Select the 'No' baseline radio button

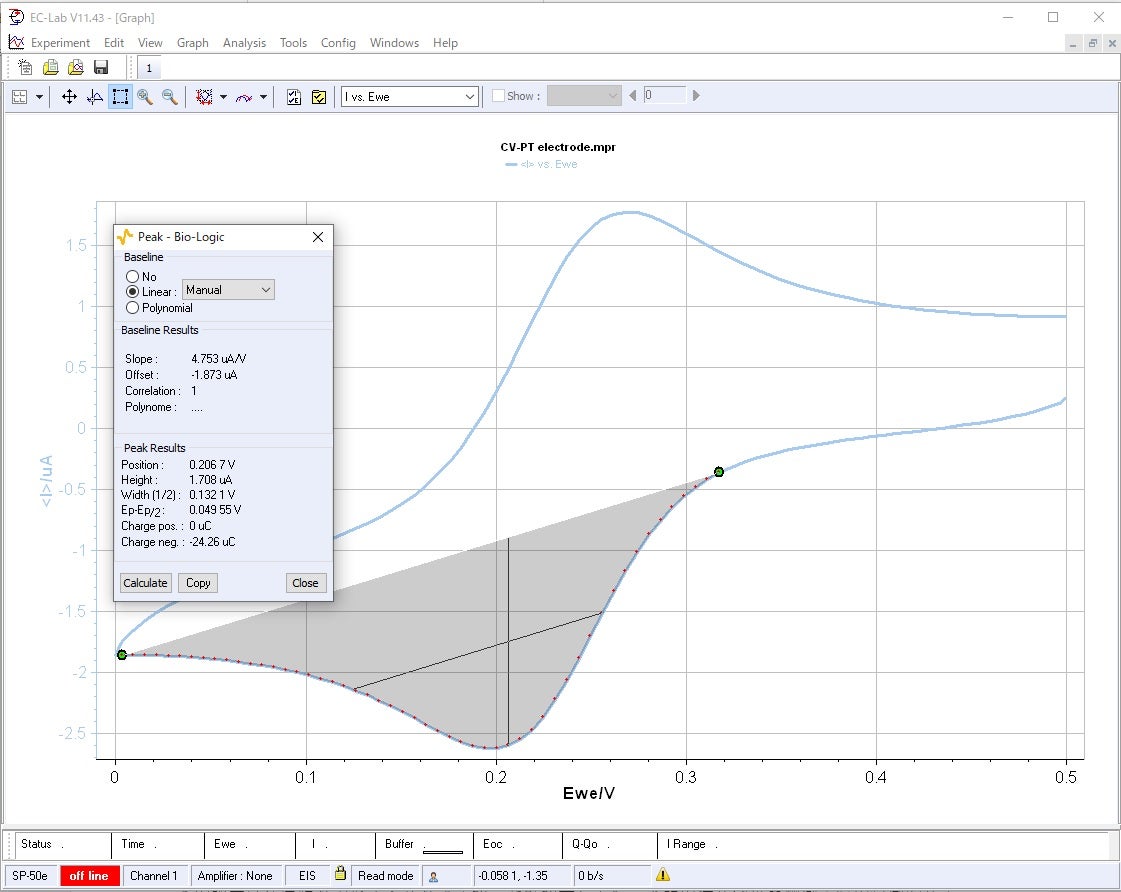(x=132, y=276)
